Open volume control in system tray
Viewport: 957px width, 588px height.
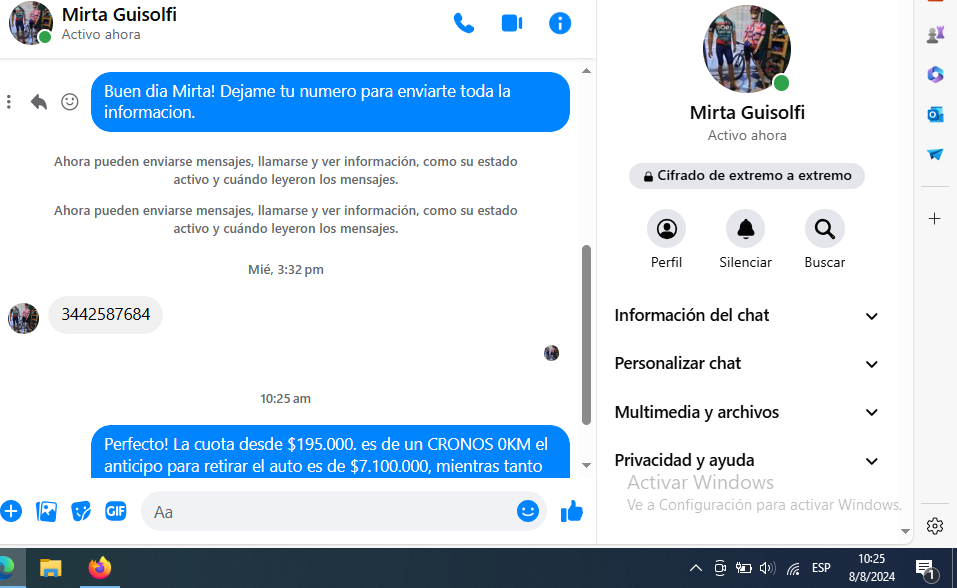[767, 568]
